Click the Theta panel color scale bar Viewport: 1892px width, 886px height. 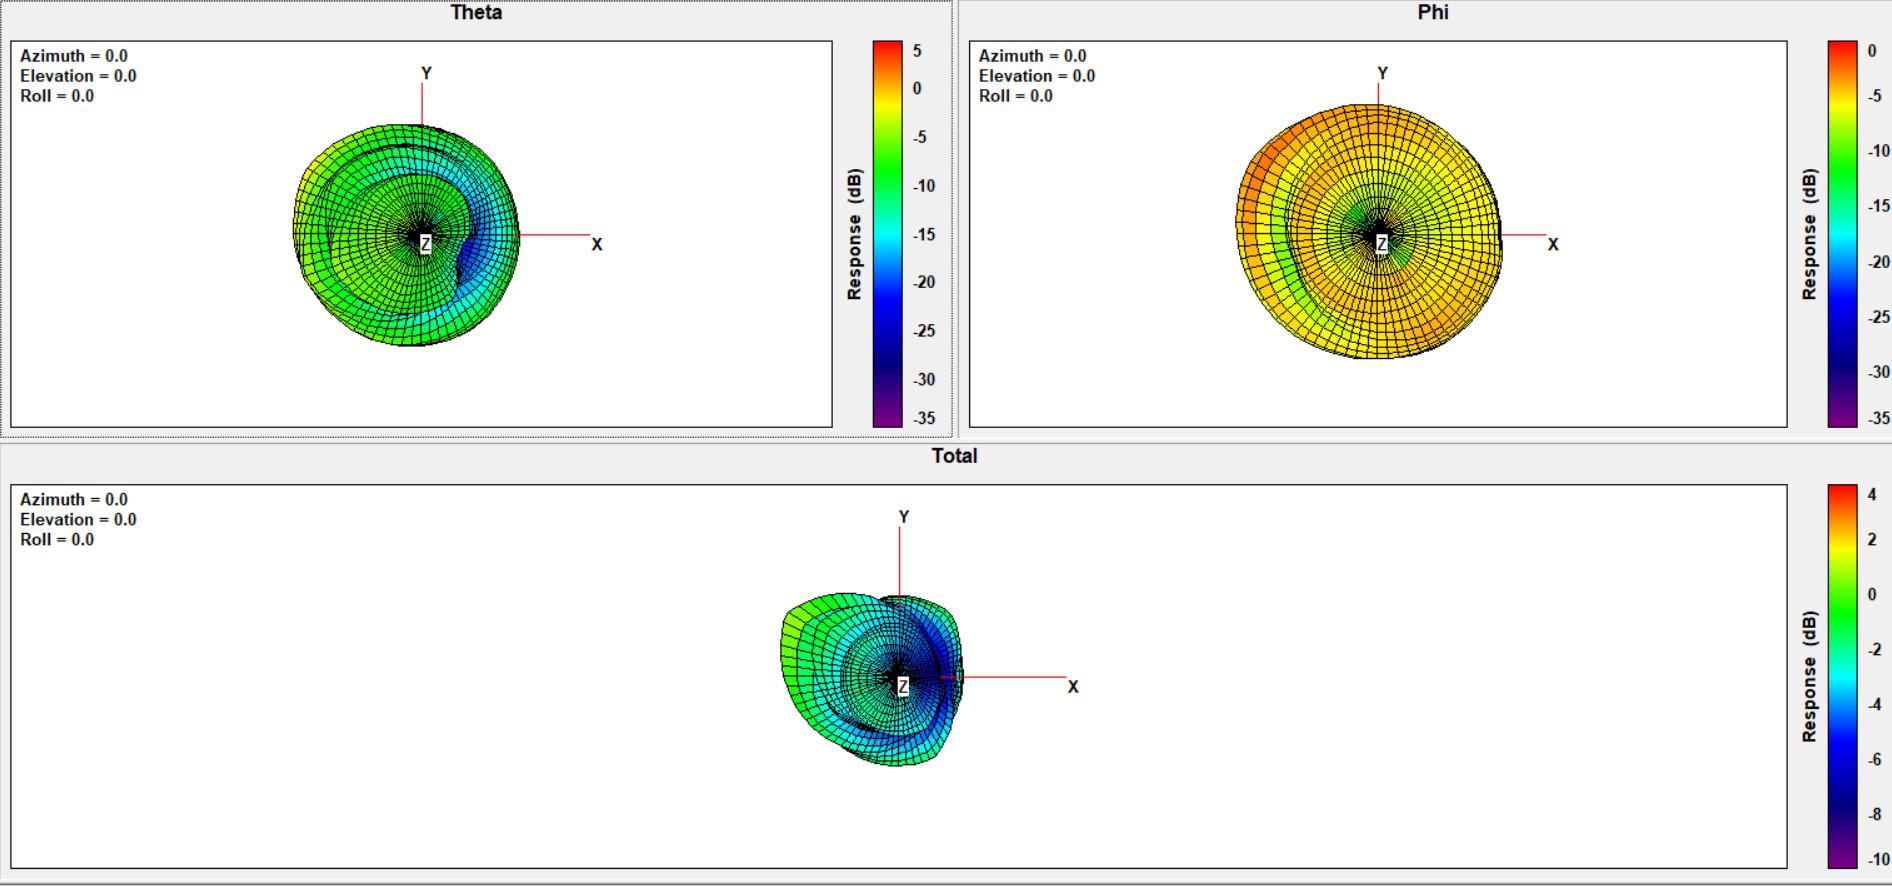(887, 234)
